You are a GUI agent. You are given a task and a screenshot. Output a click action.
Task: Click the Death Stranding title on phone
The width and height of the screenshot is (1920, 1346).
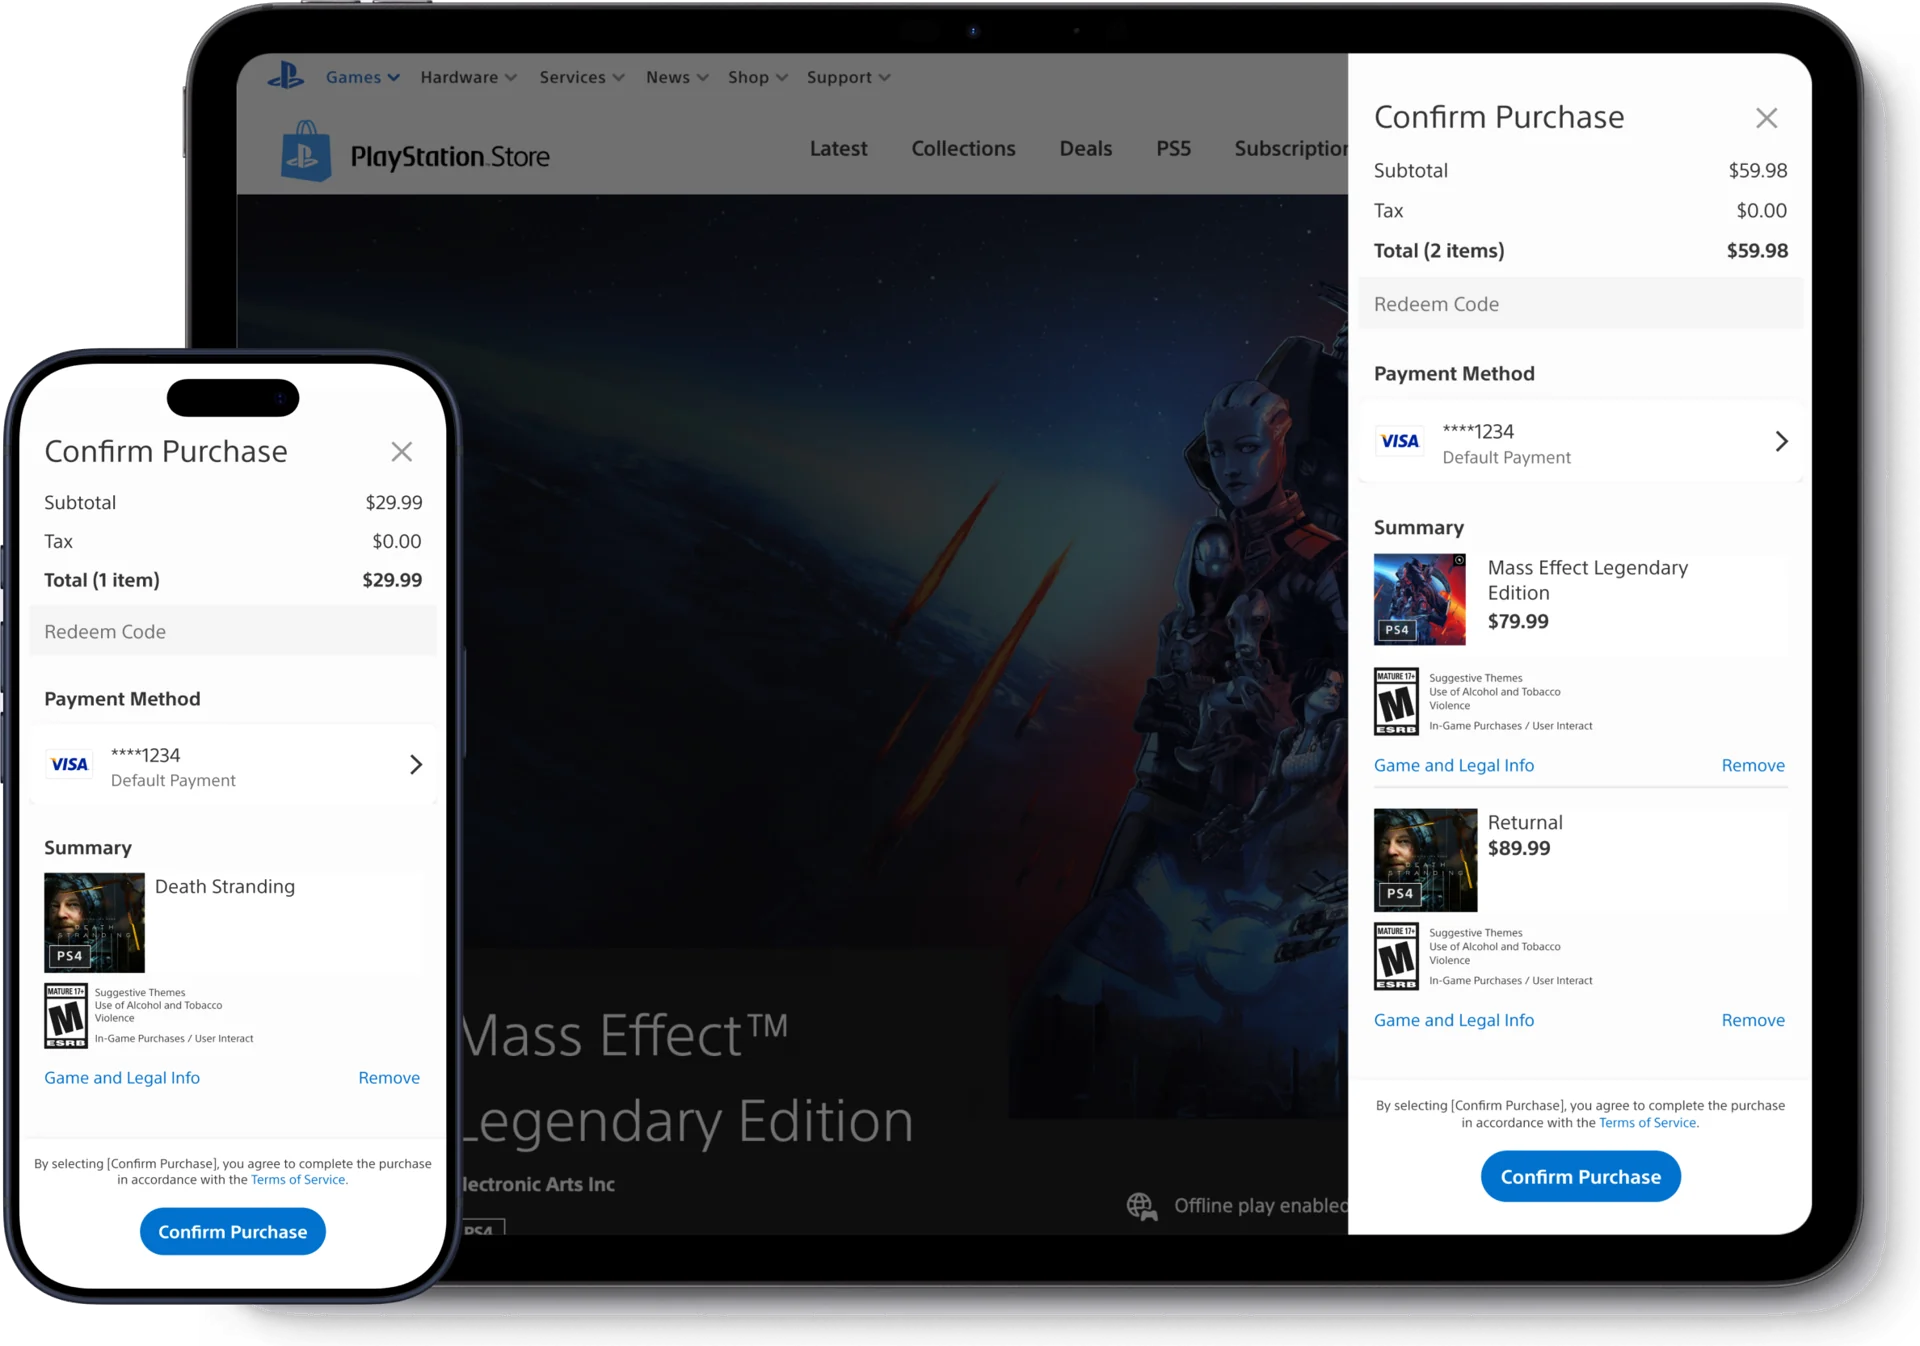click(x=225, y=887)
